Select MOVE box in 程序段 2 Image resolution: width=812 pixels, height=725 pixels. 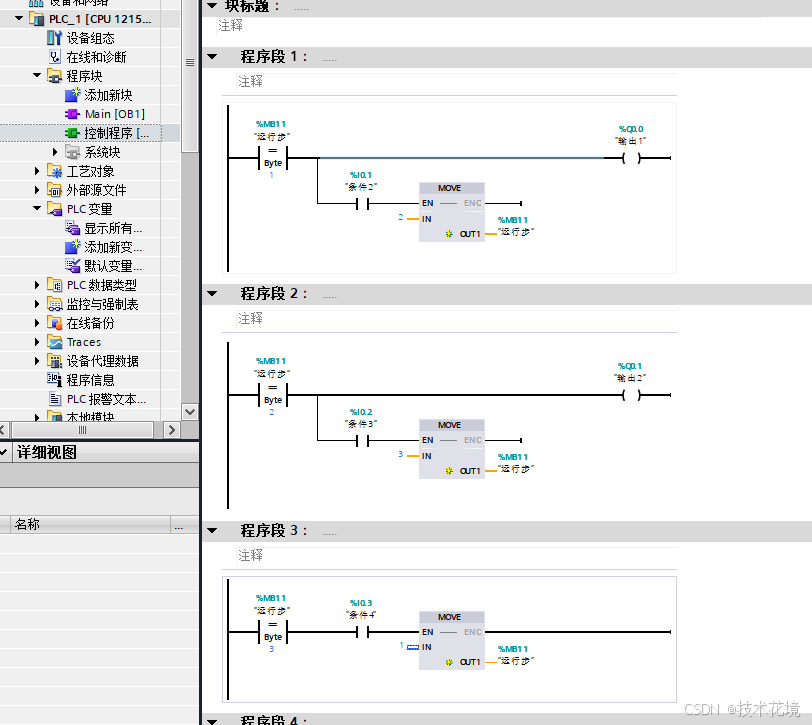click(x=452, y=449)
